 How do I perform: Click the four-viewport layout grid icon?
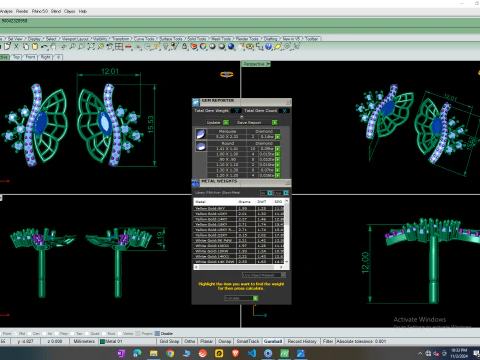pos(119,47)
